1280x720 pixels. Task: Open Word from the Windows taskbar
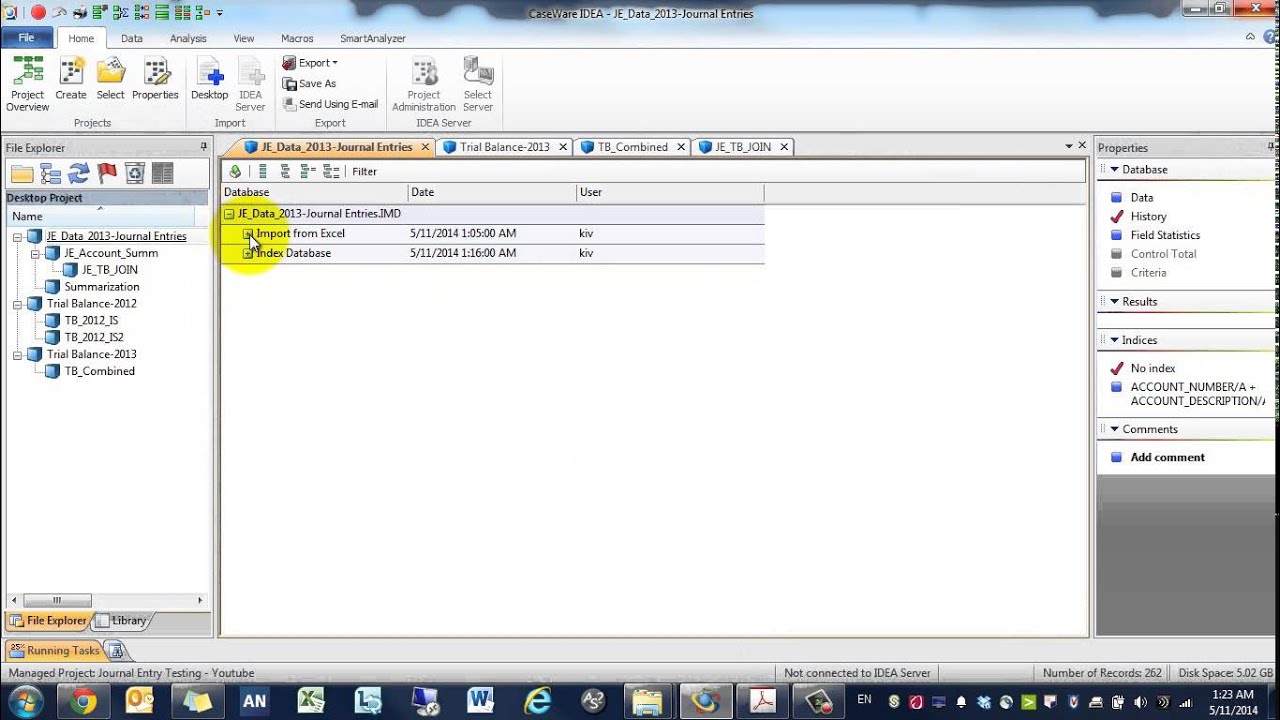click(481, 701)
